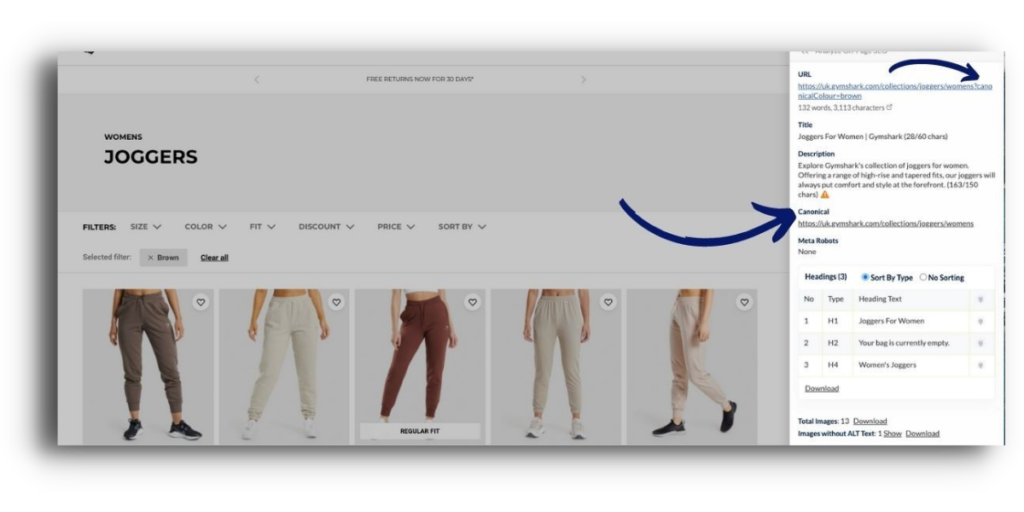Viewport: 1024px width, 512px height.
Task: Select Sort By Type radio button
Action: (865, 278)
